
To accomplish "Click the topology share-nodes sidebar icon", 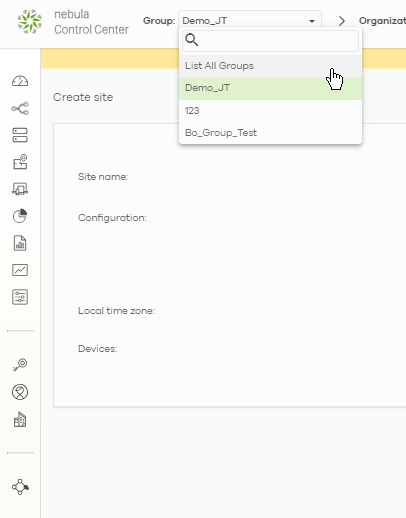I will [20, 108].
